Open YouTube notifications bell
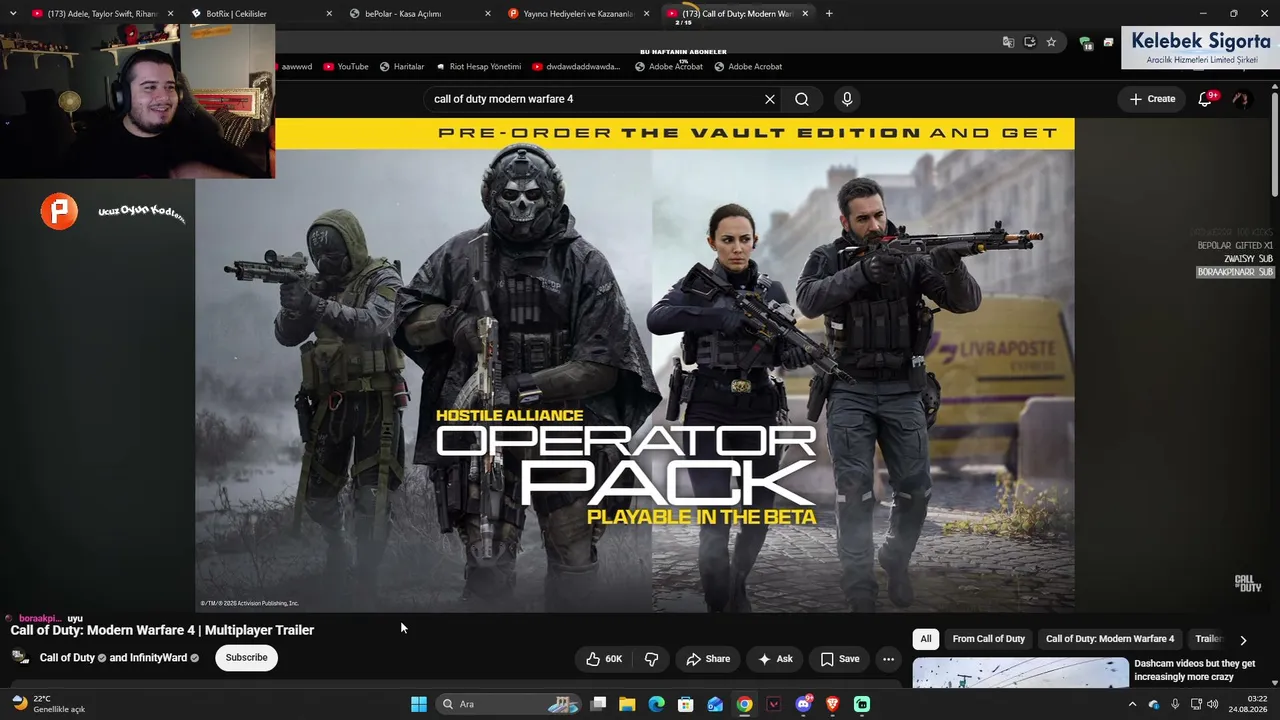The image size is (1280, 720). point(1206,99)
